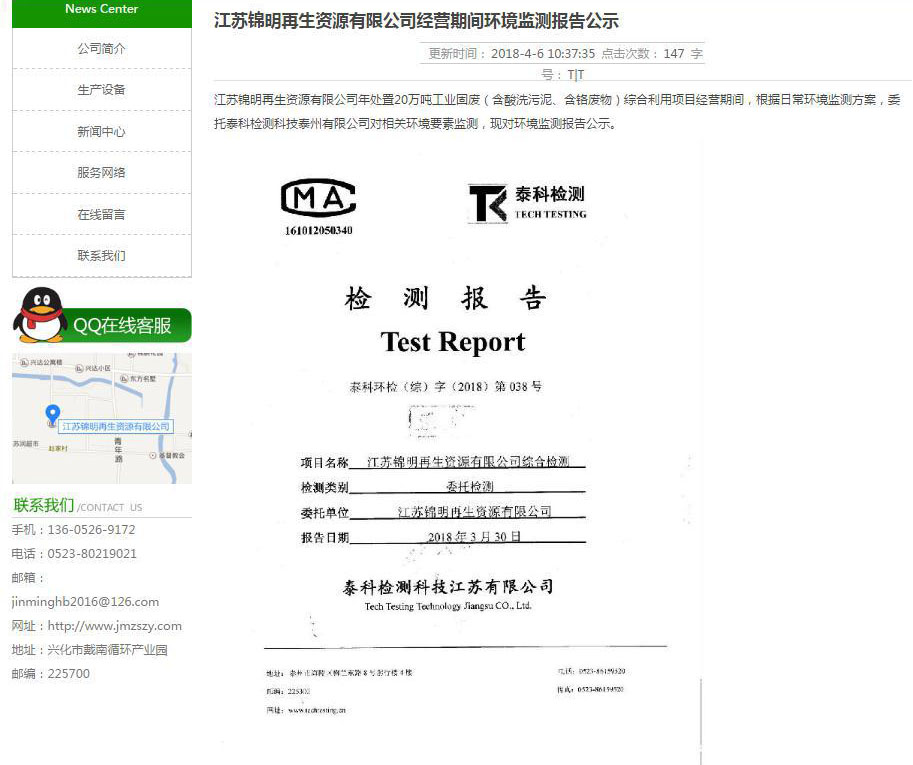The image size is (913, 765).
Task: Select small font size 'T' link
Action: 581,75
